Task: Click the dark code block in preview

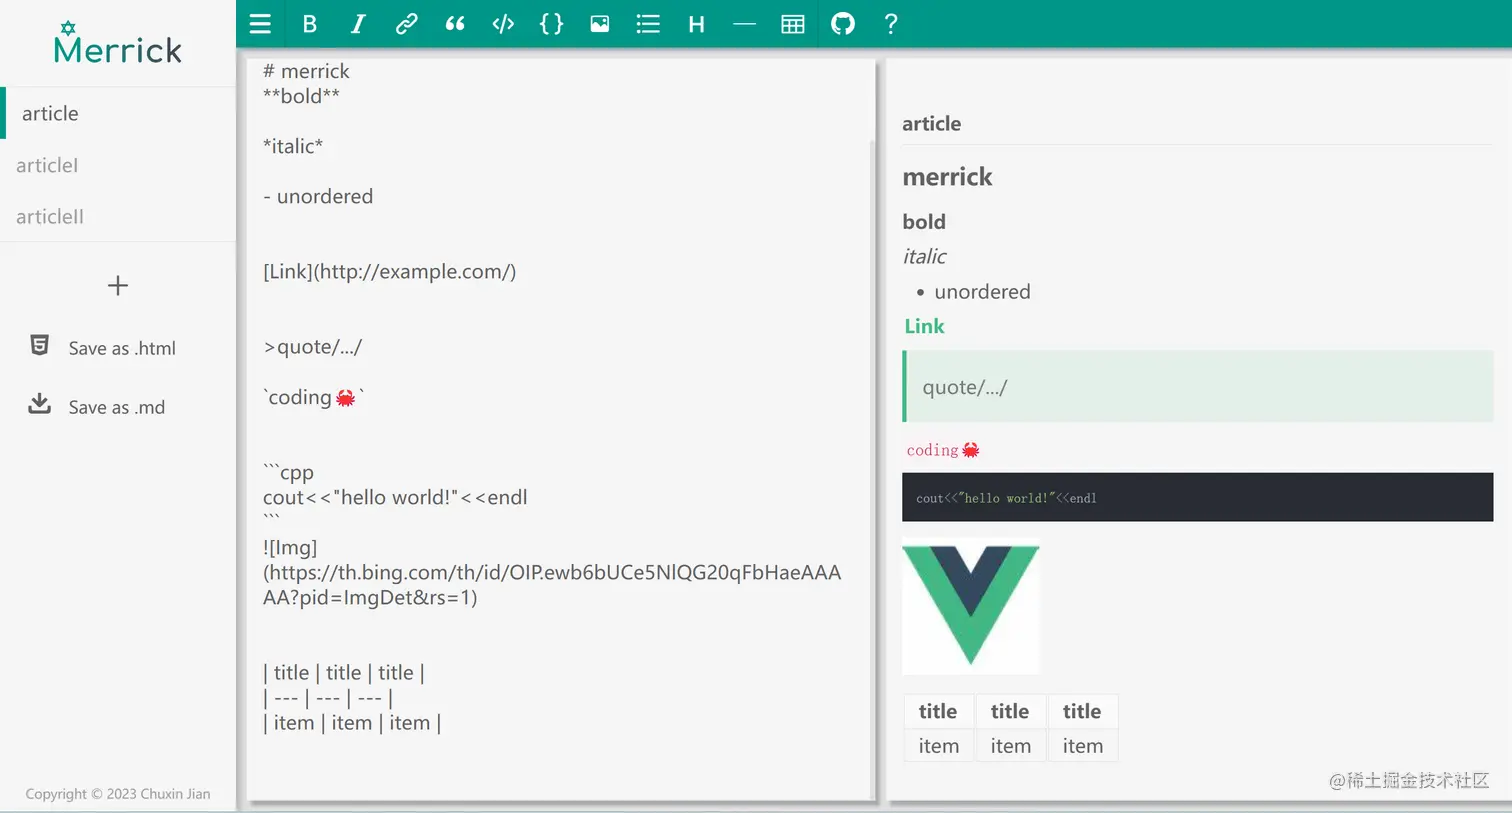Action: coord(1198,497)
